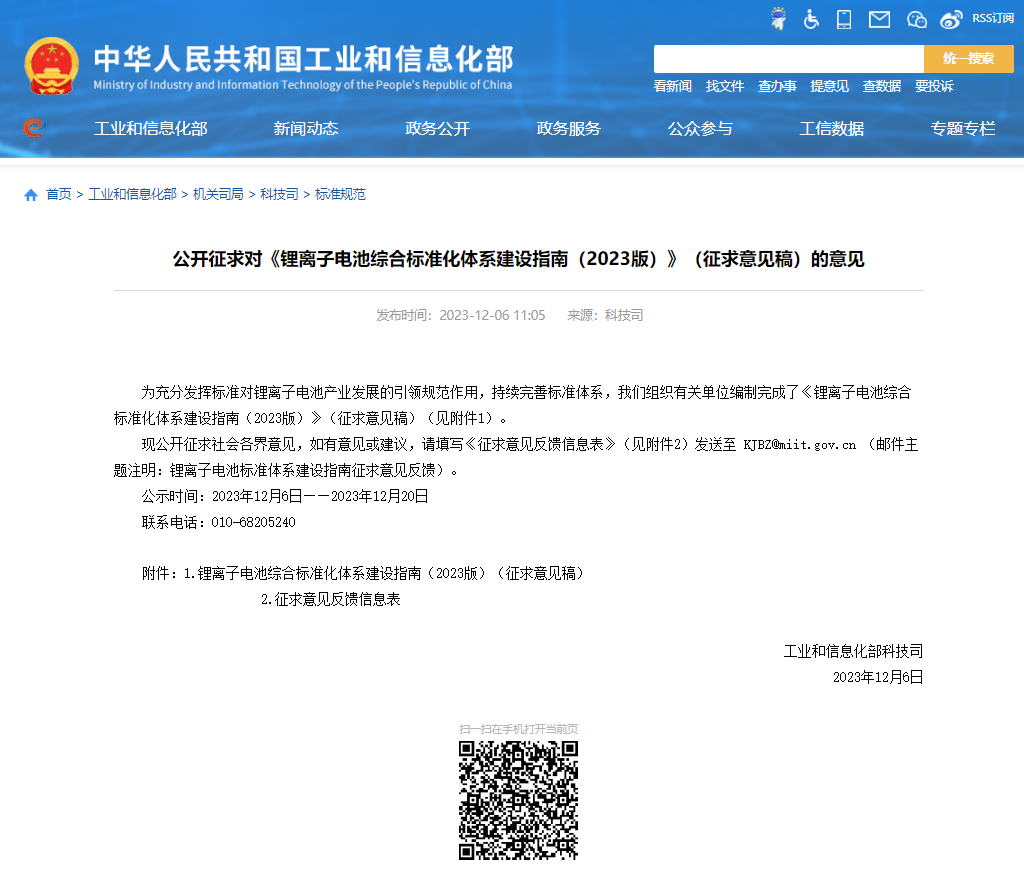Click the 统一搜索 button

click(968, 59)
